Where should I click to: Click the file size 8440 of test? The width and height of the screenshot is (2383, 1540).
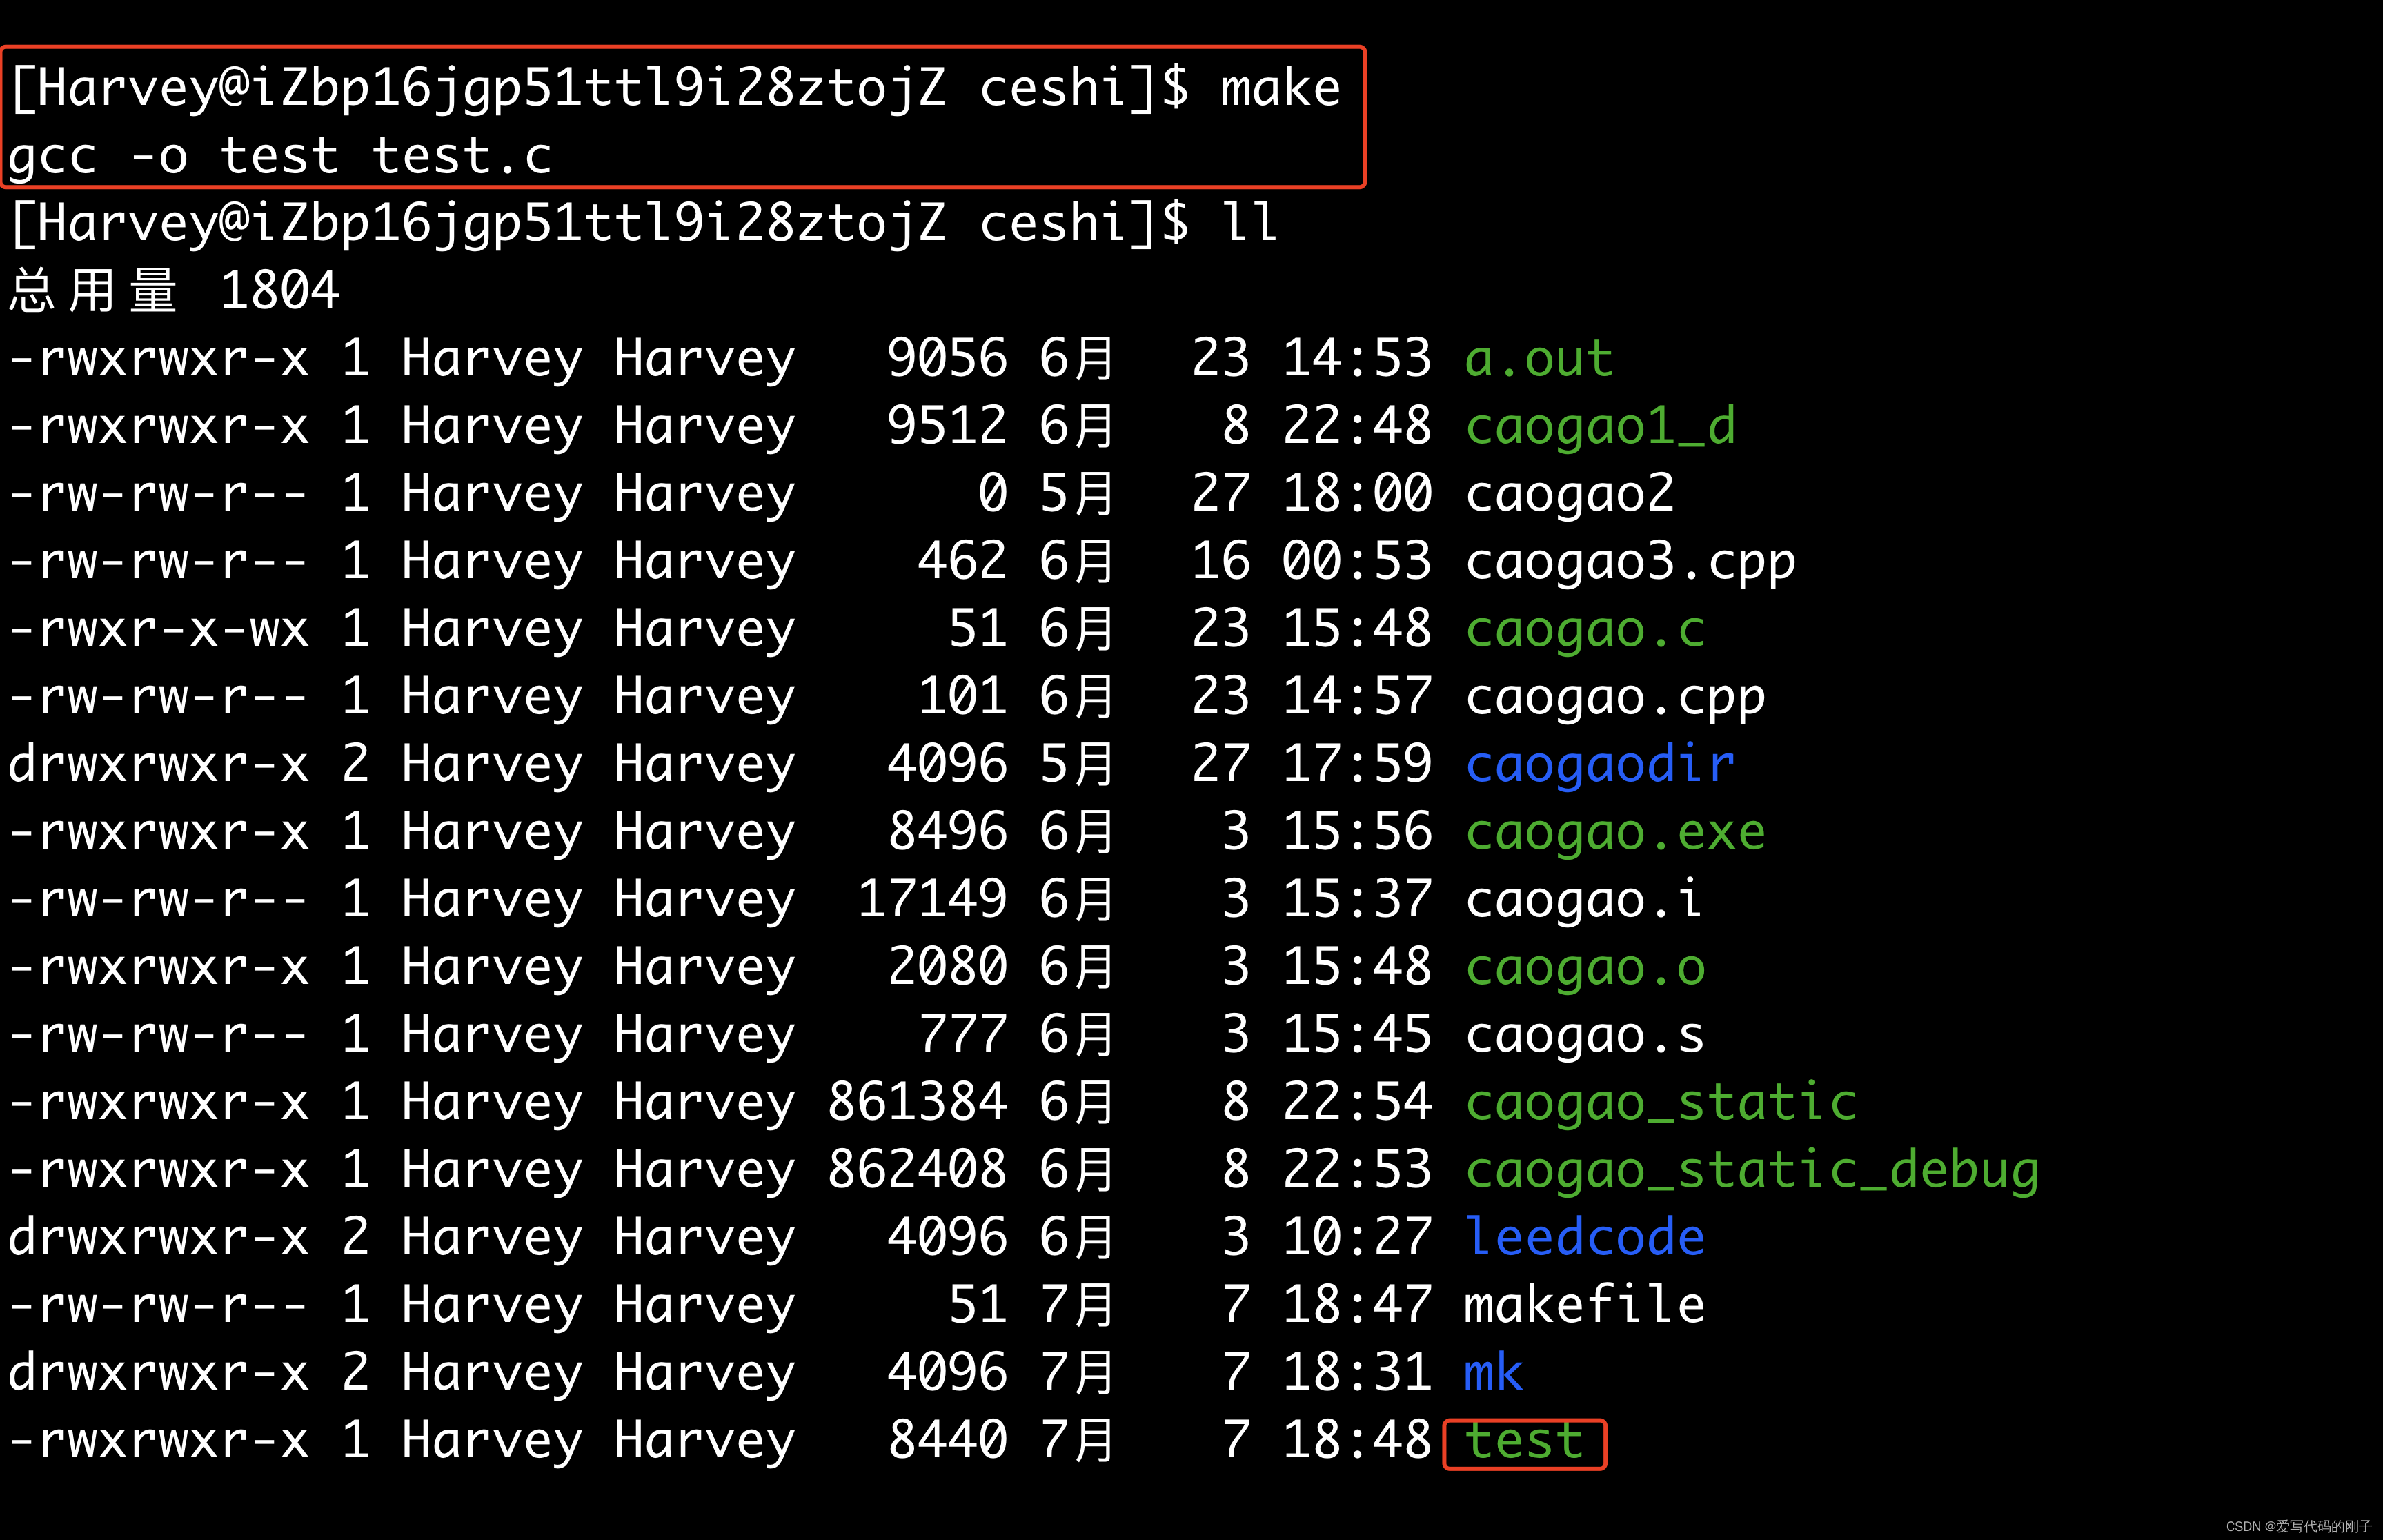947,1441
